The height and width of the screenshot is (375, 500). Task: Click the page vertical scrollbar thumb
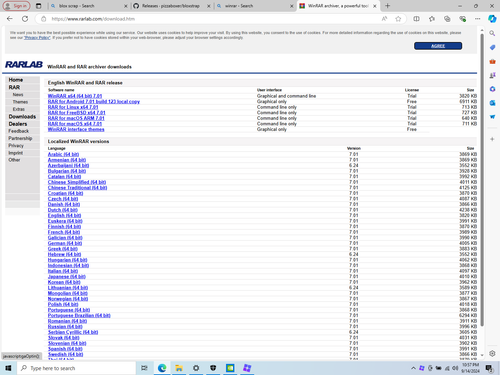point(482,180)
